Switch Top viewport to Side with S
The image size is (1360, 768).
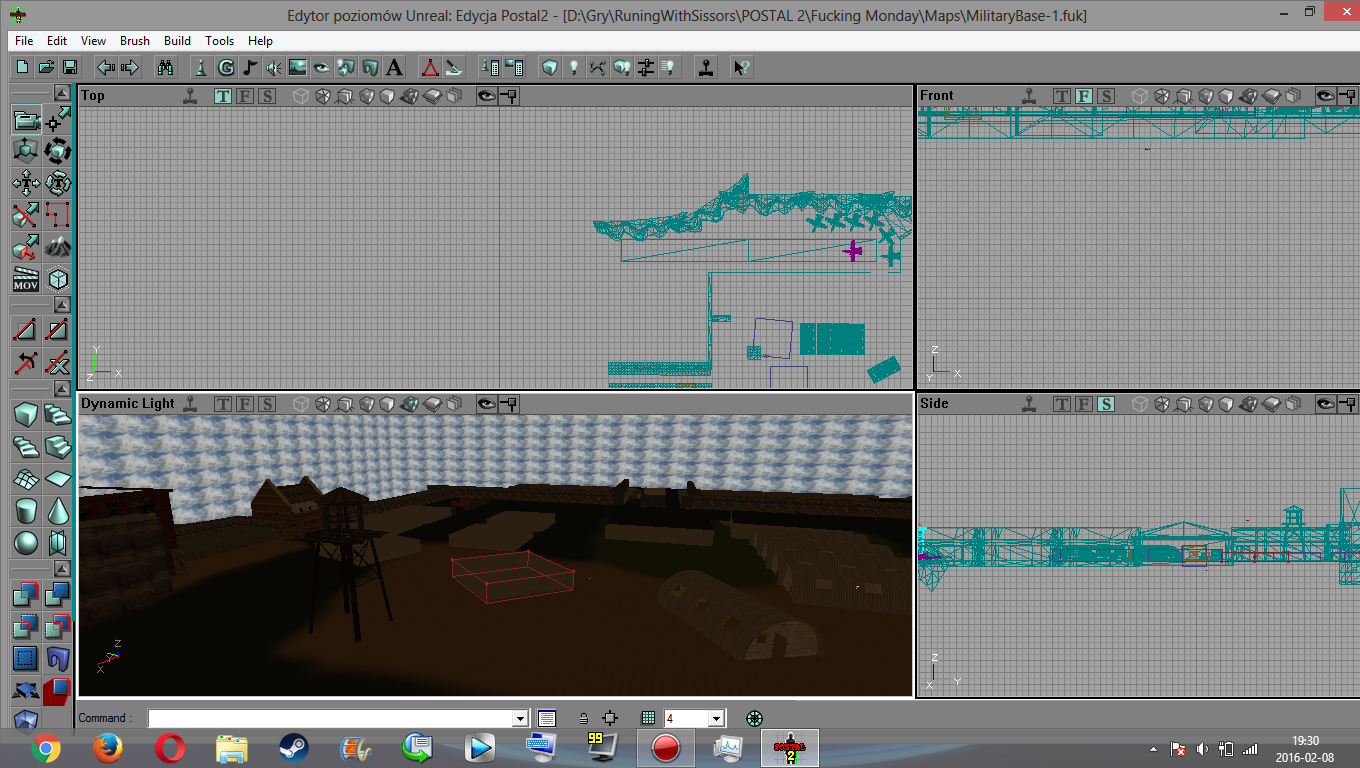[266, 96]
